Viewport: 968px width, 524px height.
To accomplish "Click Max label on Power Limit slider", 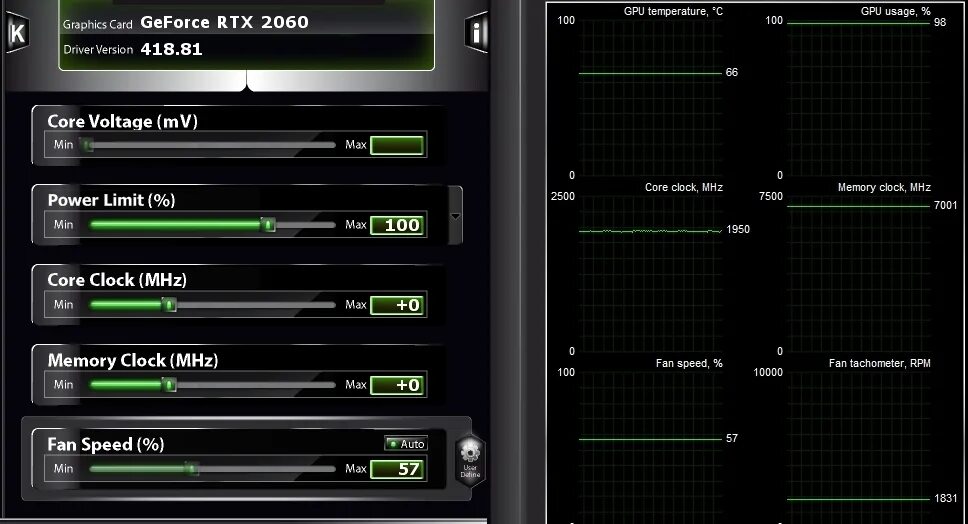I will point(356,225).
